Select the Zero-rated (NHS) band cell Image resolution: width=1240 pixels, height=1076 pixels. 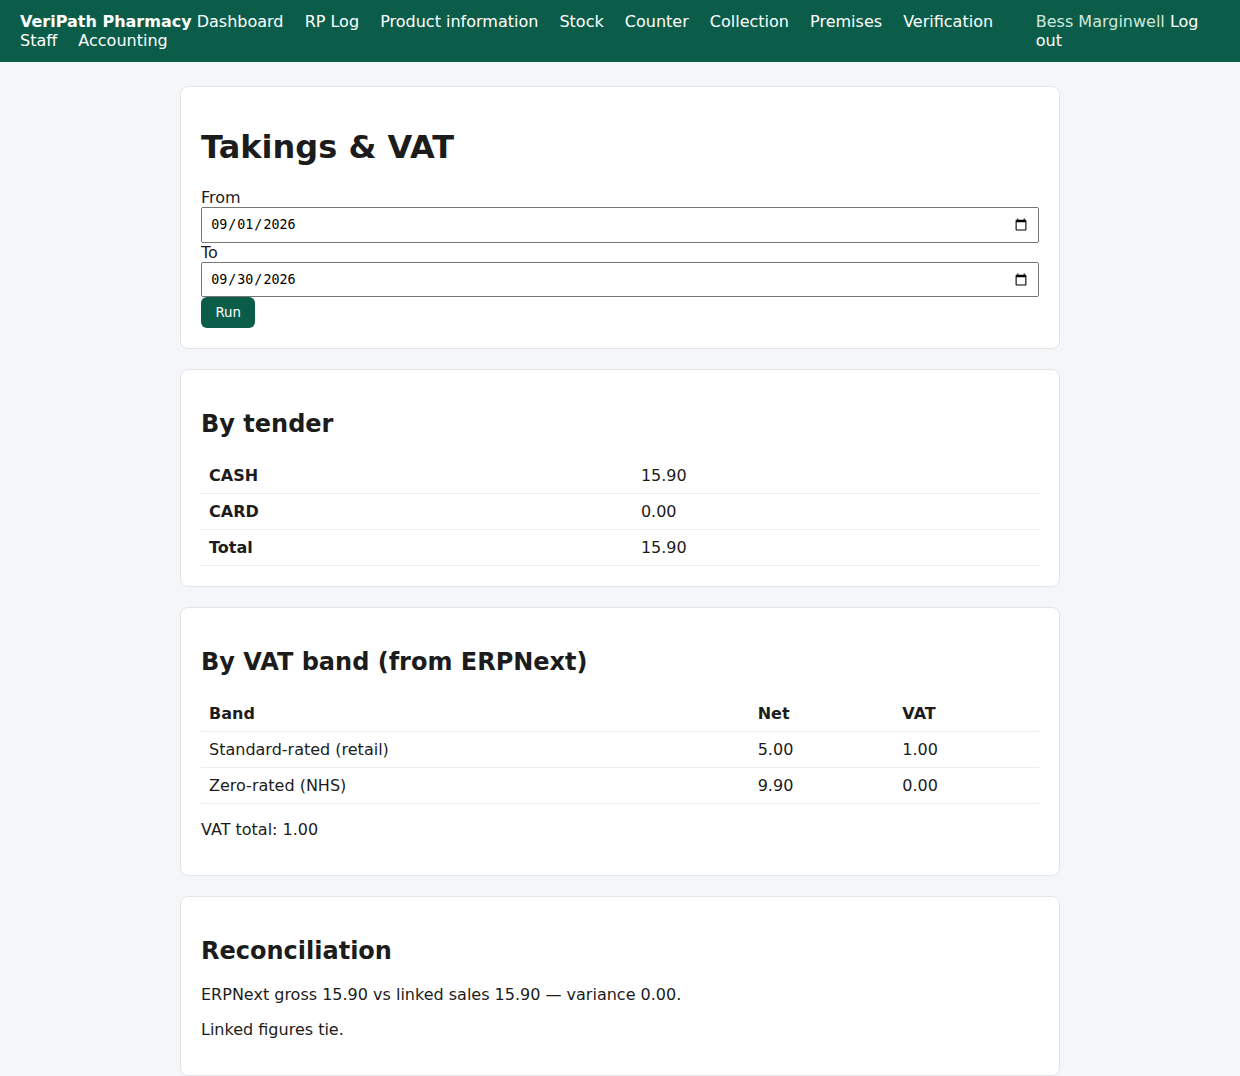click(278, 786)
